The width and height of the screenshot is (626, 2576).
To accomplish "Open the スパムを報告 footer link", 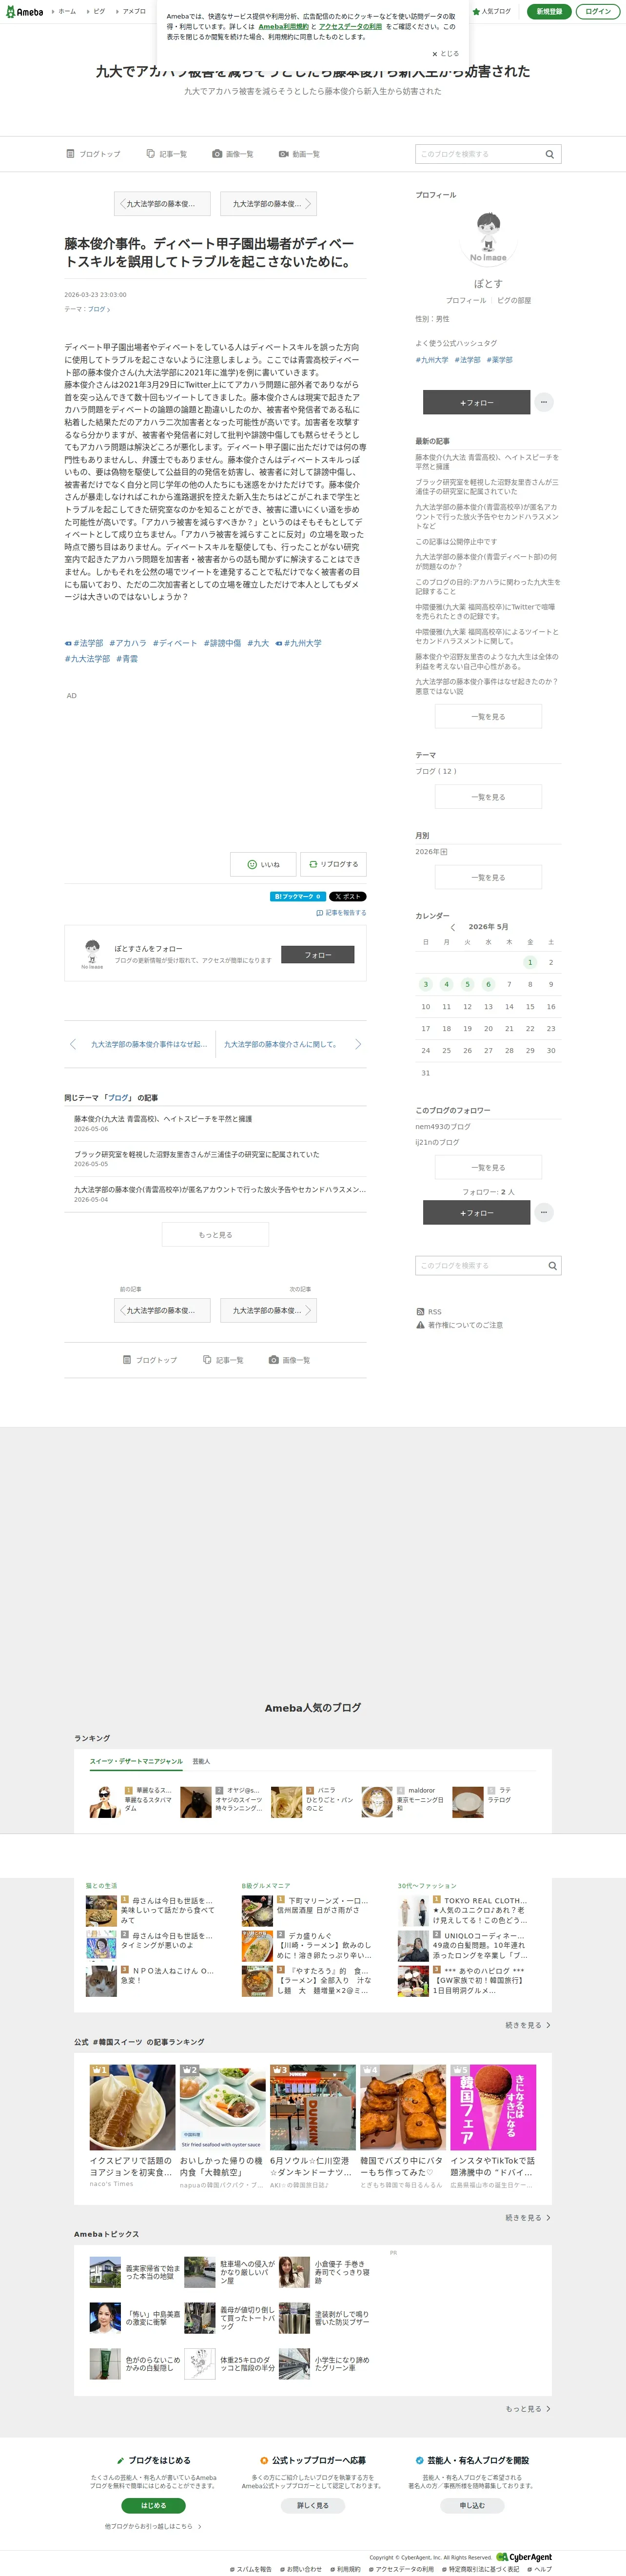I will 250,2569.
